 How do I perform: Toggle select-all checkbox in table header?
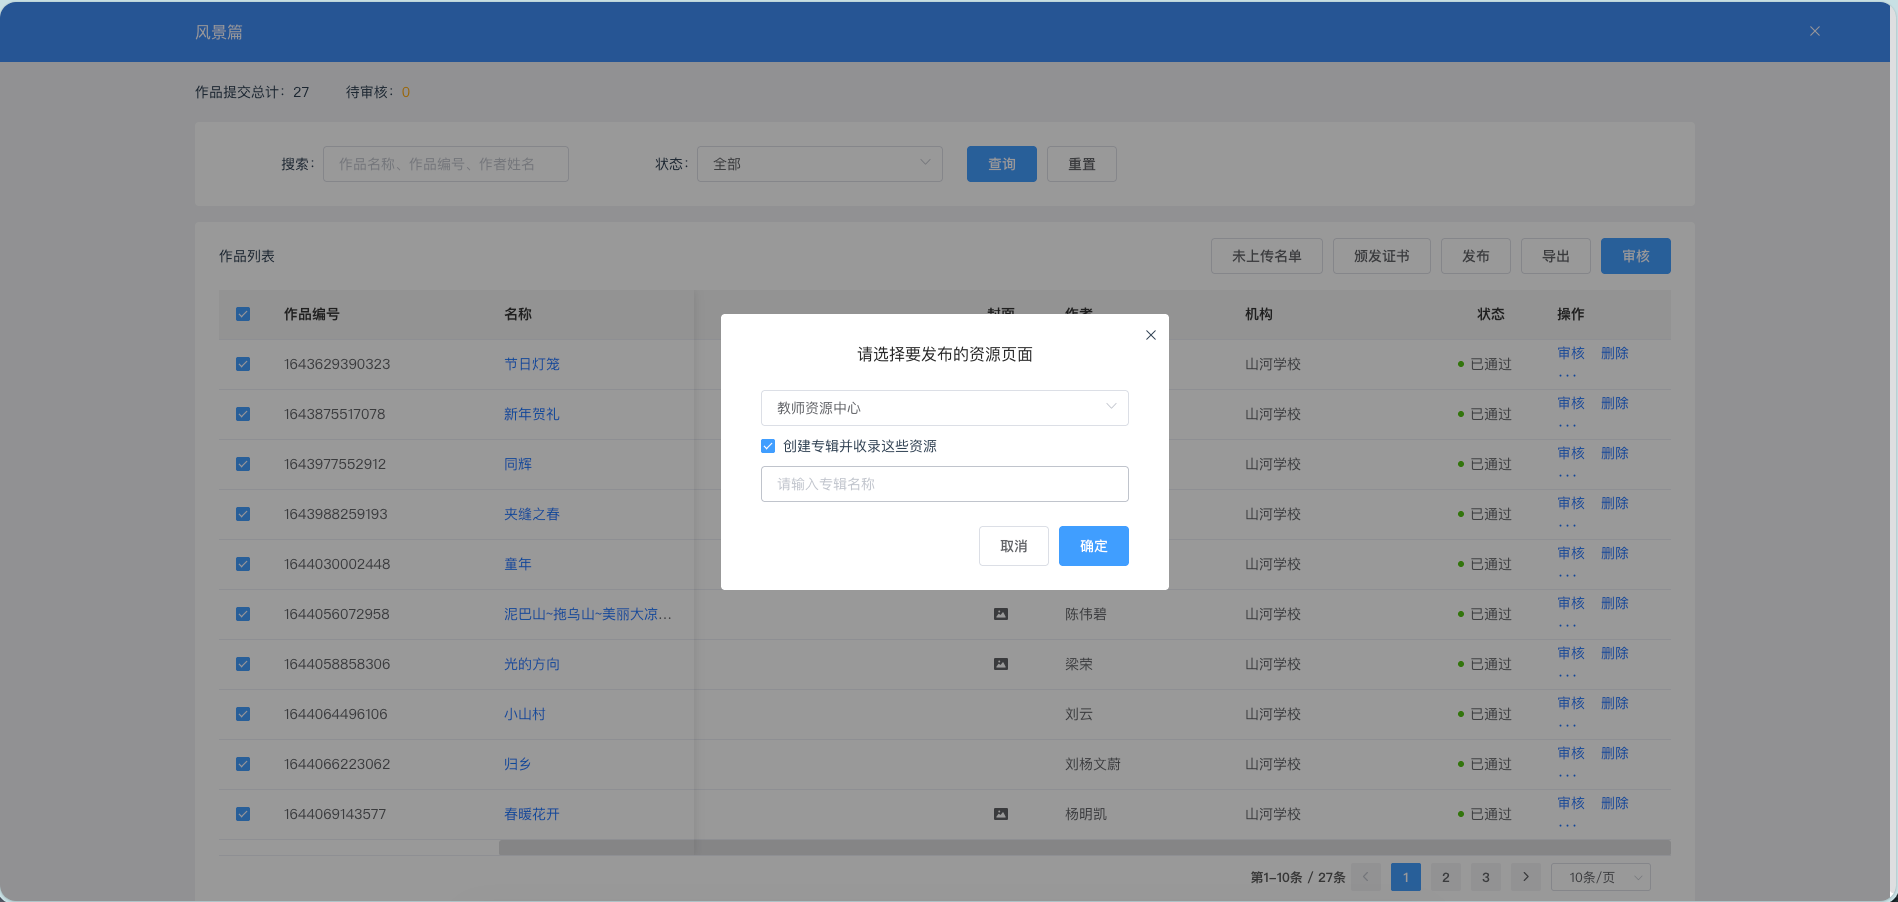coord(243,314)
